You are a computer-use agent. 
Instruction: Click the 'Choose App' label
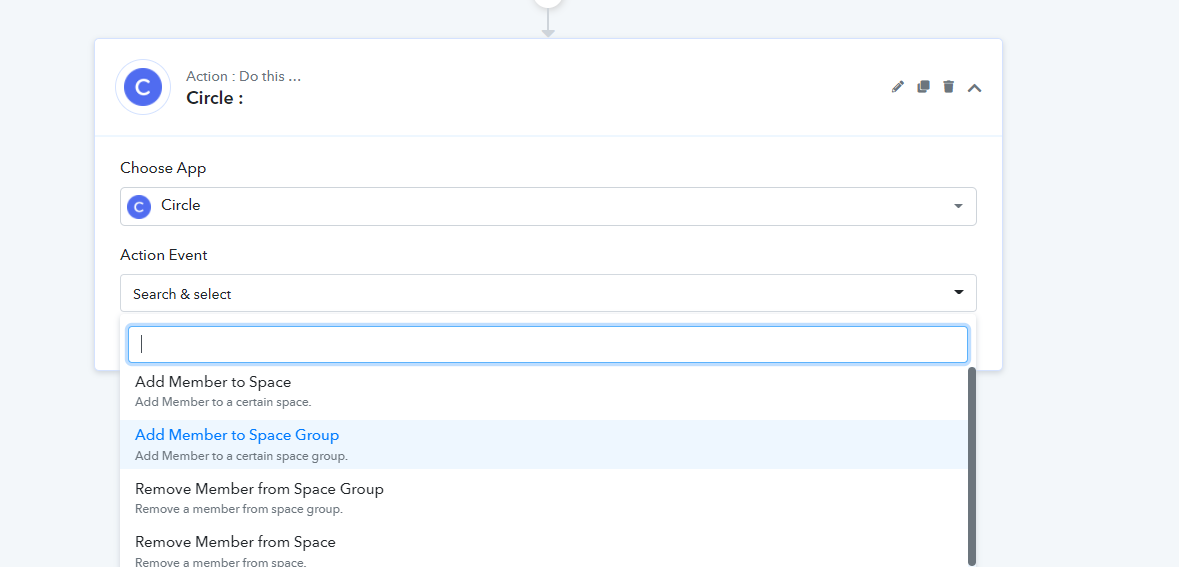click(163, 168)
